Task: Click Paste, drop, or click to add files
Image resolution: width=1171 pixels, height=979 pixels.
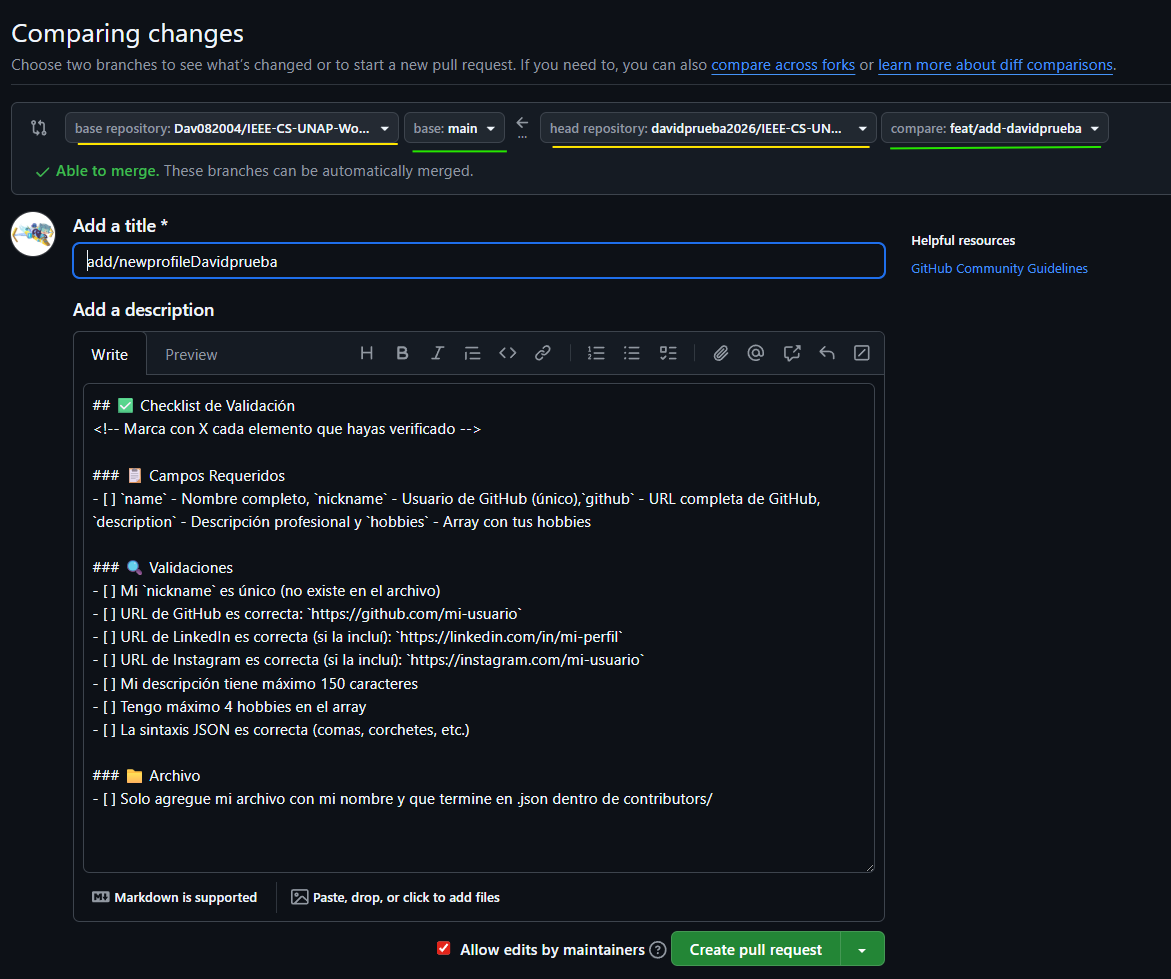Action: pos(396,897)
